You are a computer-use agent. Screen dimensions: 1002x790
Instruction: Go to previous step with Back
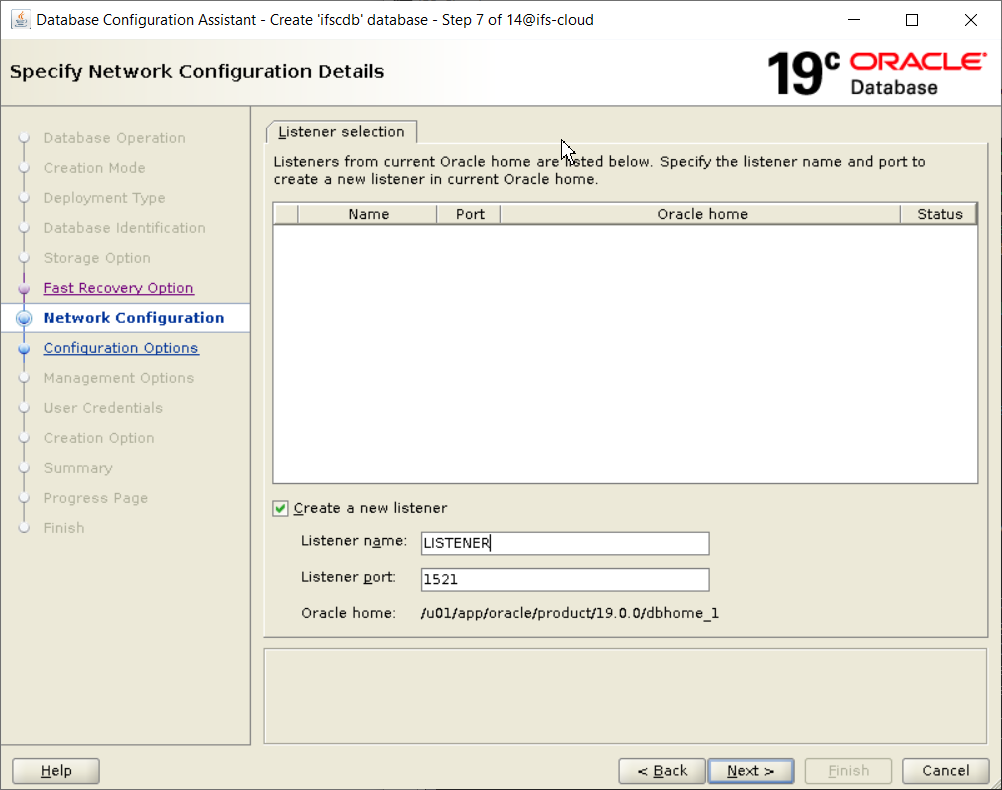click(662, 771)
